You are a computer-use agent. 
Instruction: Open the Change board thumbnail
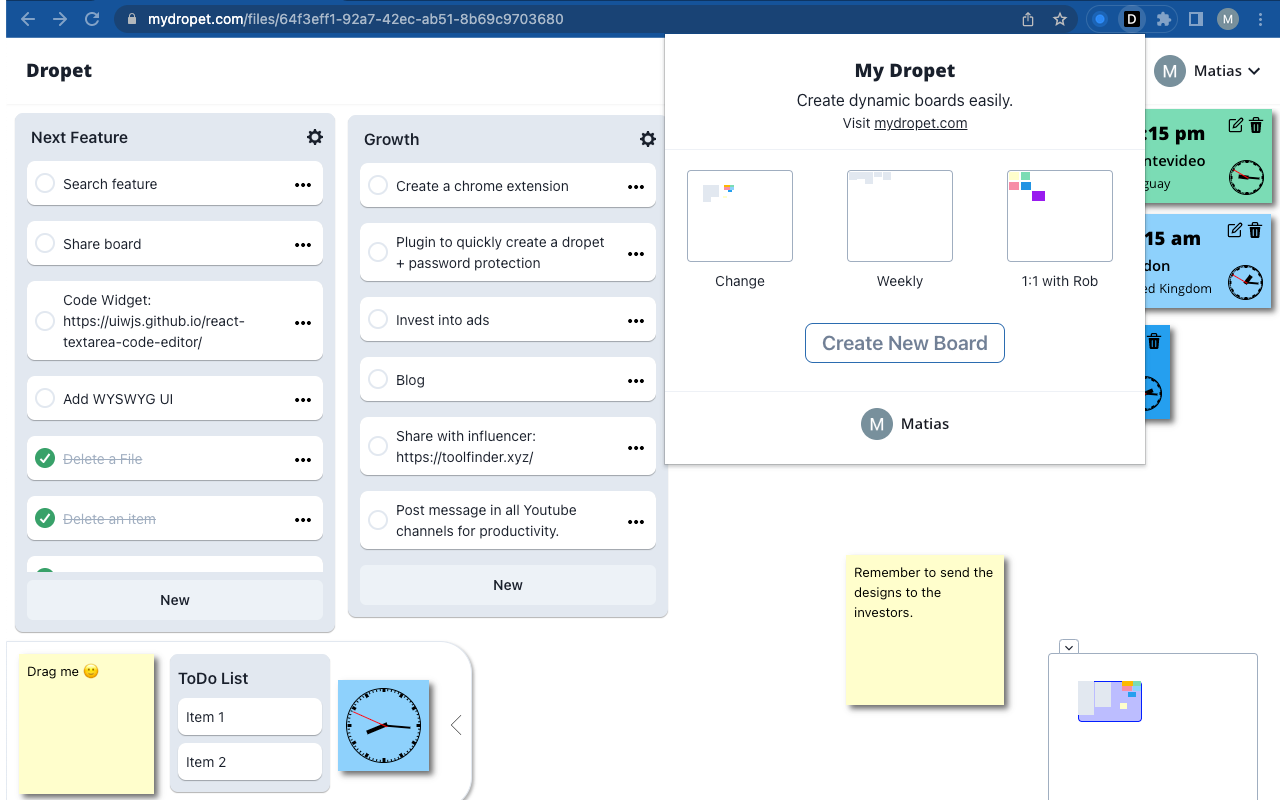point(740,216)
